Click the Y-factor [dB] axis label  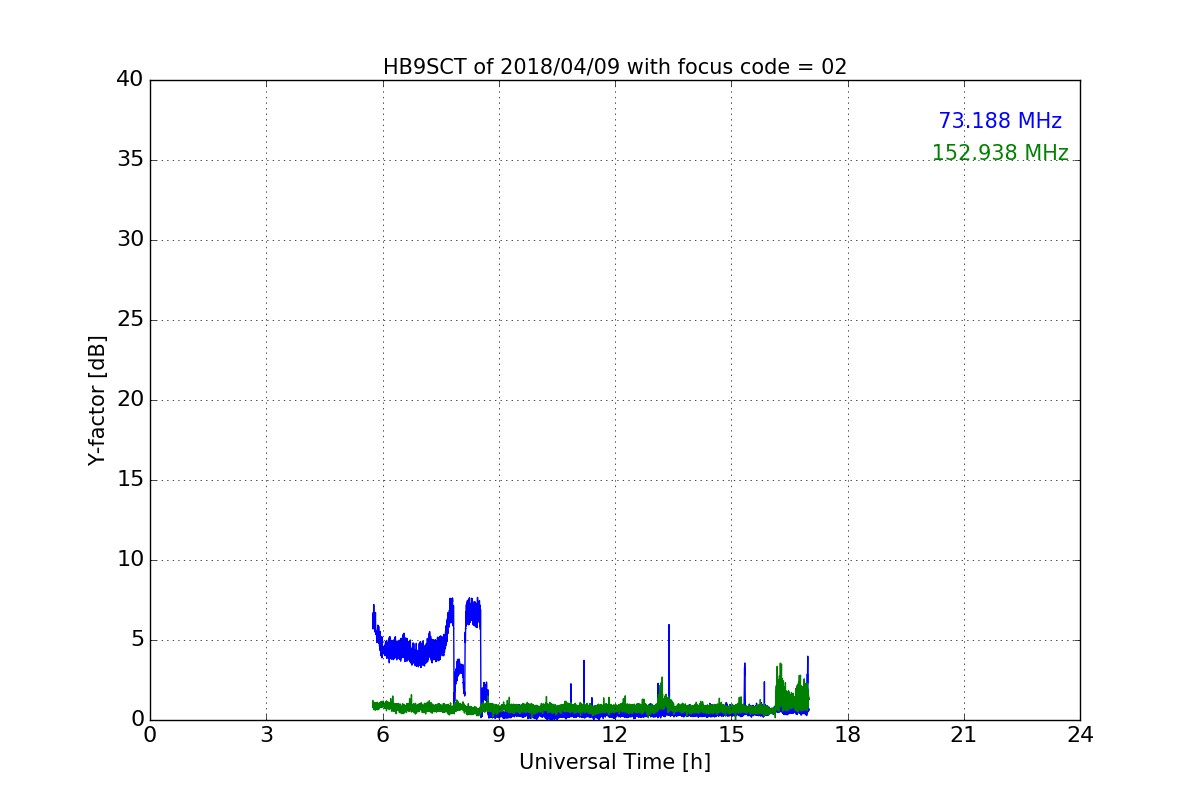(x=97, y=400)
